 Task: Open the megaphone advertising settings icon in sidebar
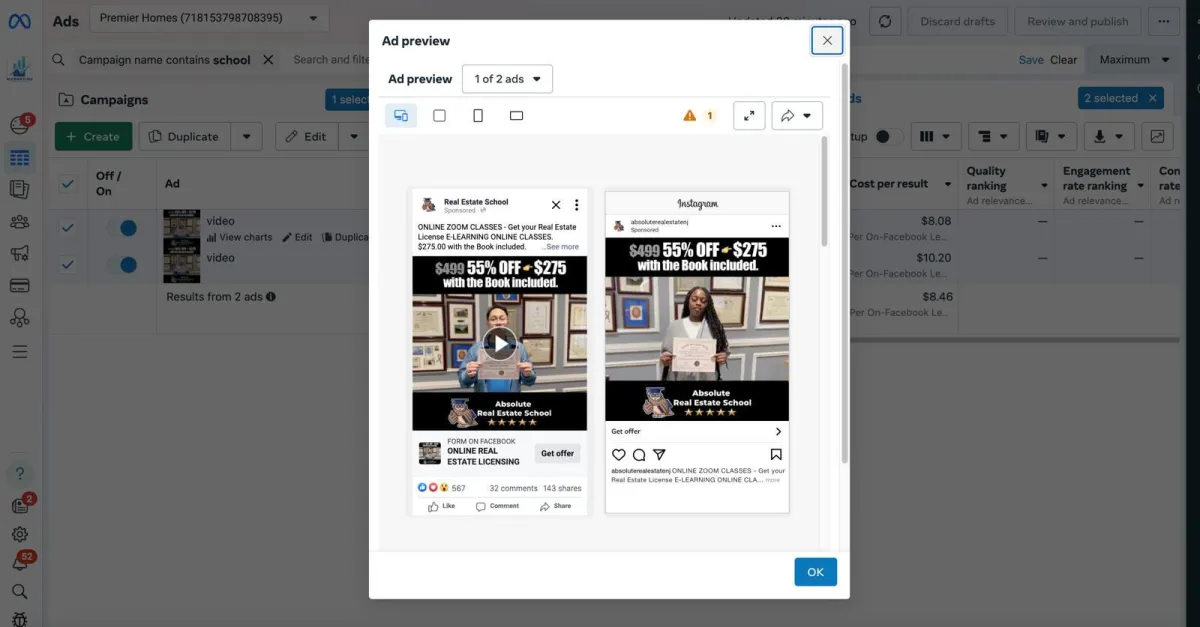(x=20, y=254)
